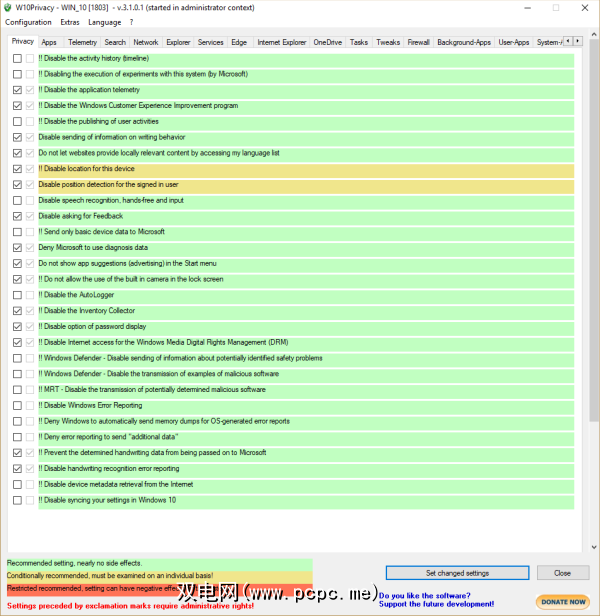Open Configuration menu
This screenshot has height=616, width=600.
click(28, 22)
